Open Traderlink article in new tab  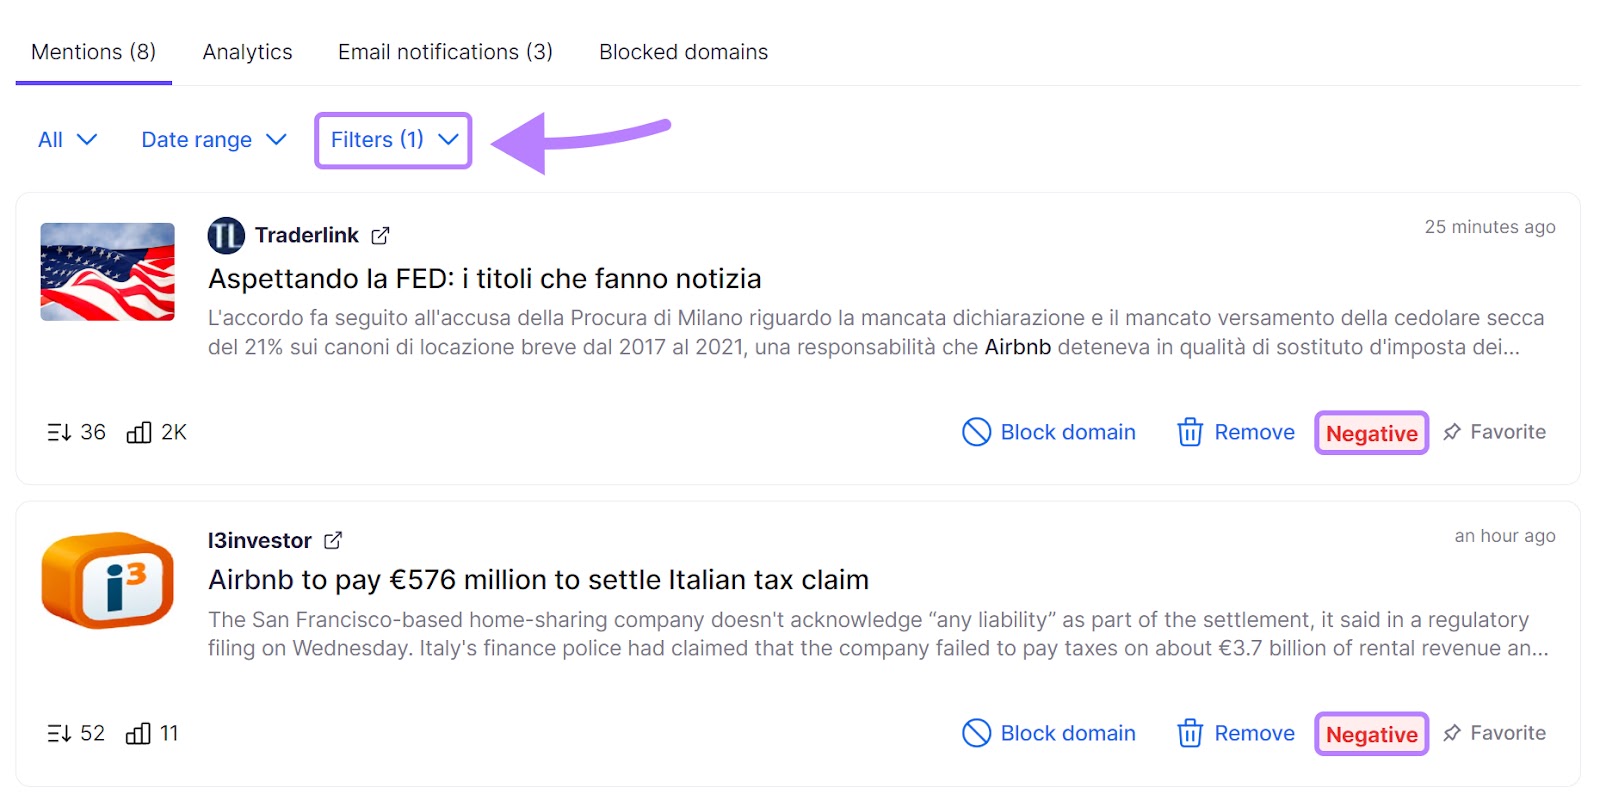(380, 235)
